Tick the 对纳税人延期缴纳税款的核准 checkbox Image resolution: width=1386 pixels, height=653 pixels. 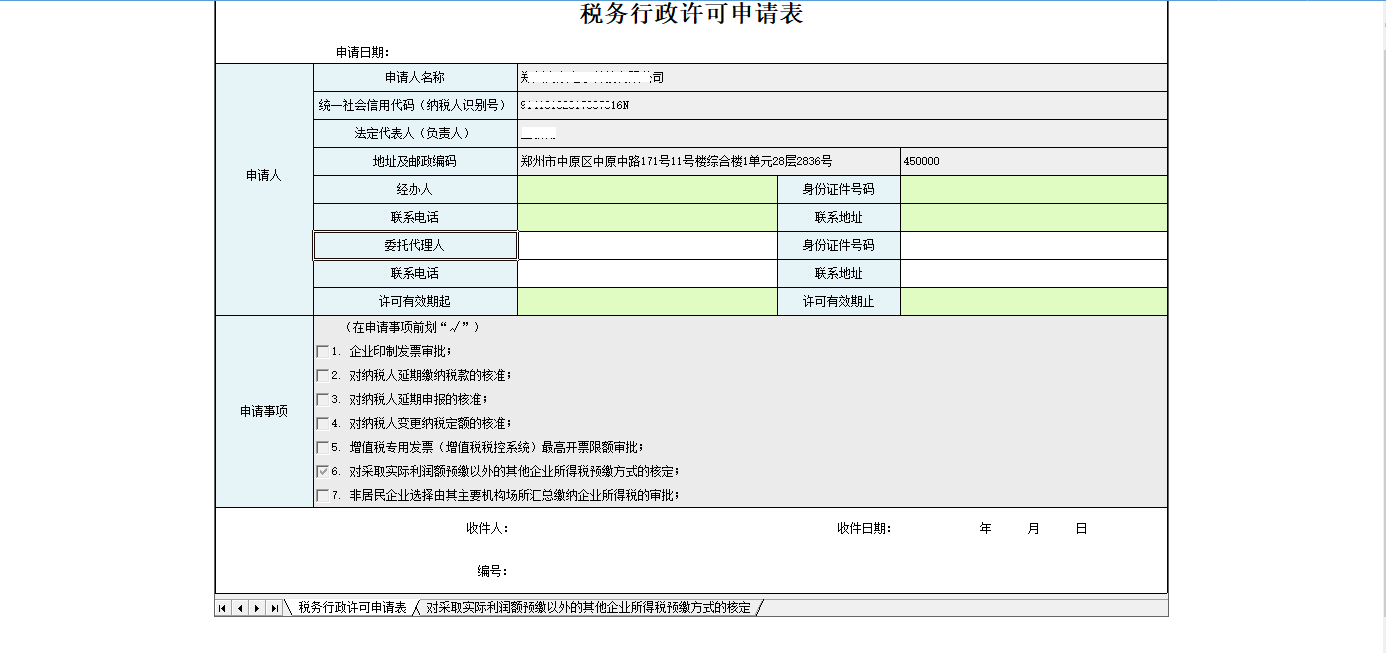[x=322, y=376]
